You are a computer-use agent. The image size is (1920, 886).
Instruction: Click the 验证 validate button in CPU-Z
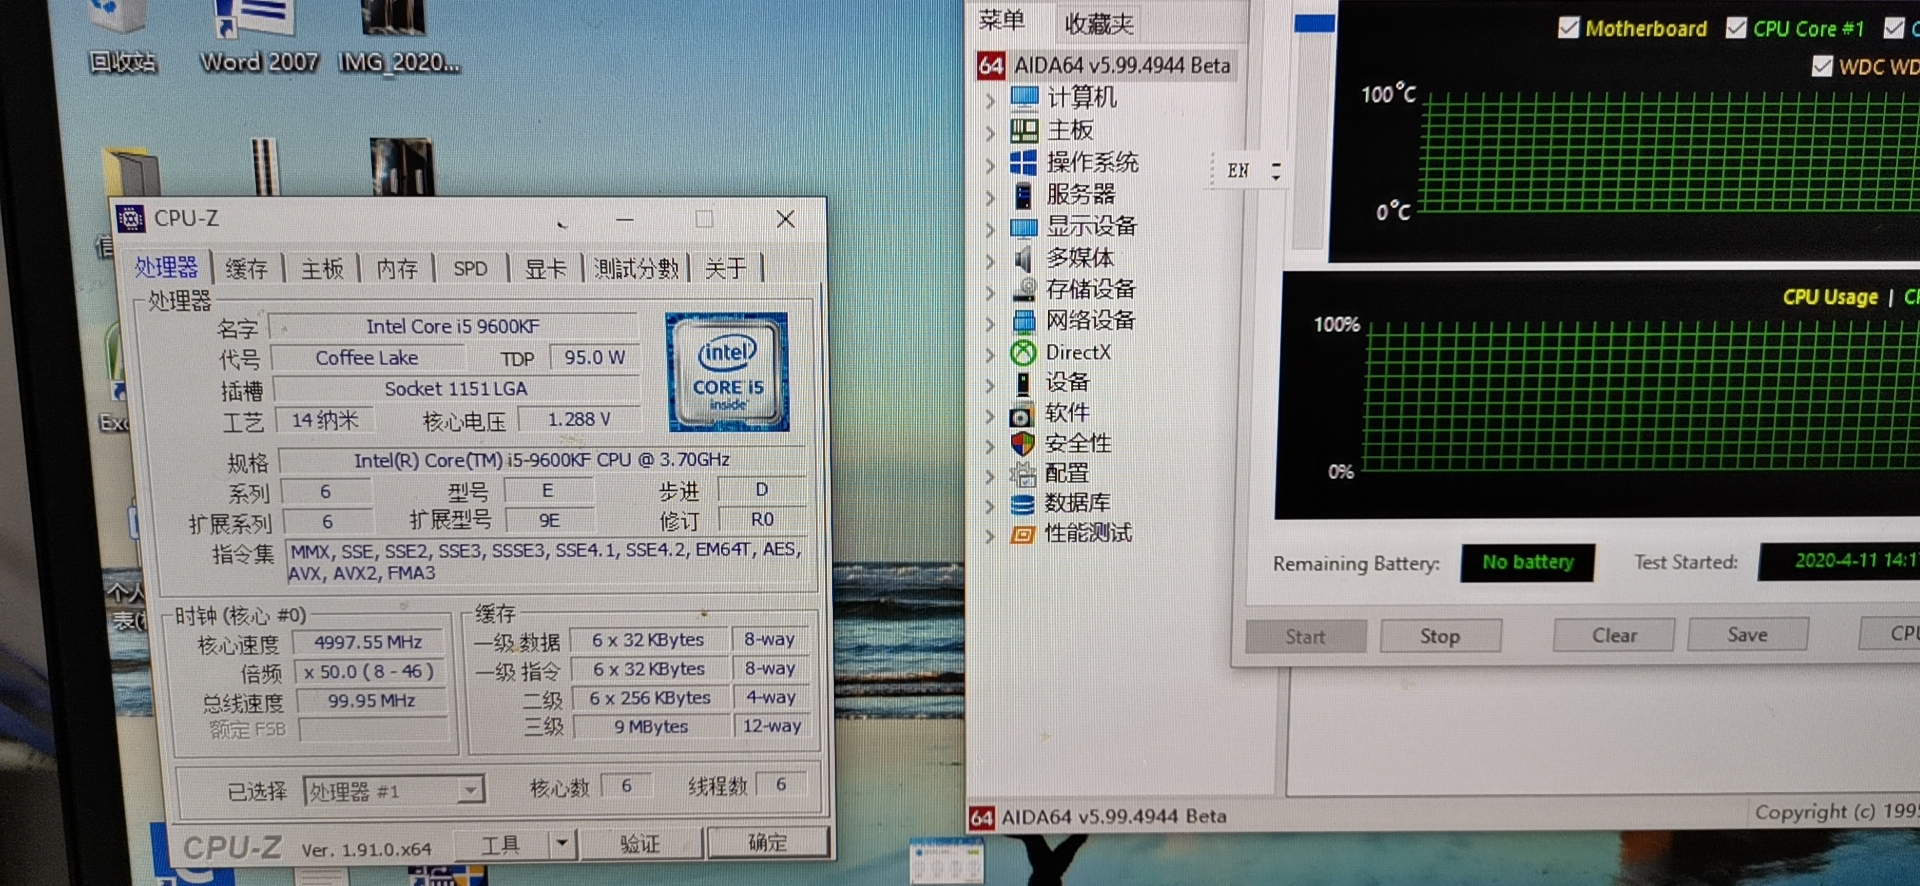pyautogui.click(x=640, y=844)
